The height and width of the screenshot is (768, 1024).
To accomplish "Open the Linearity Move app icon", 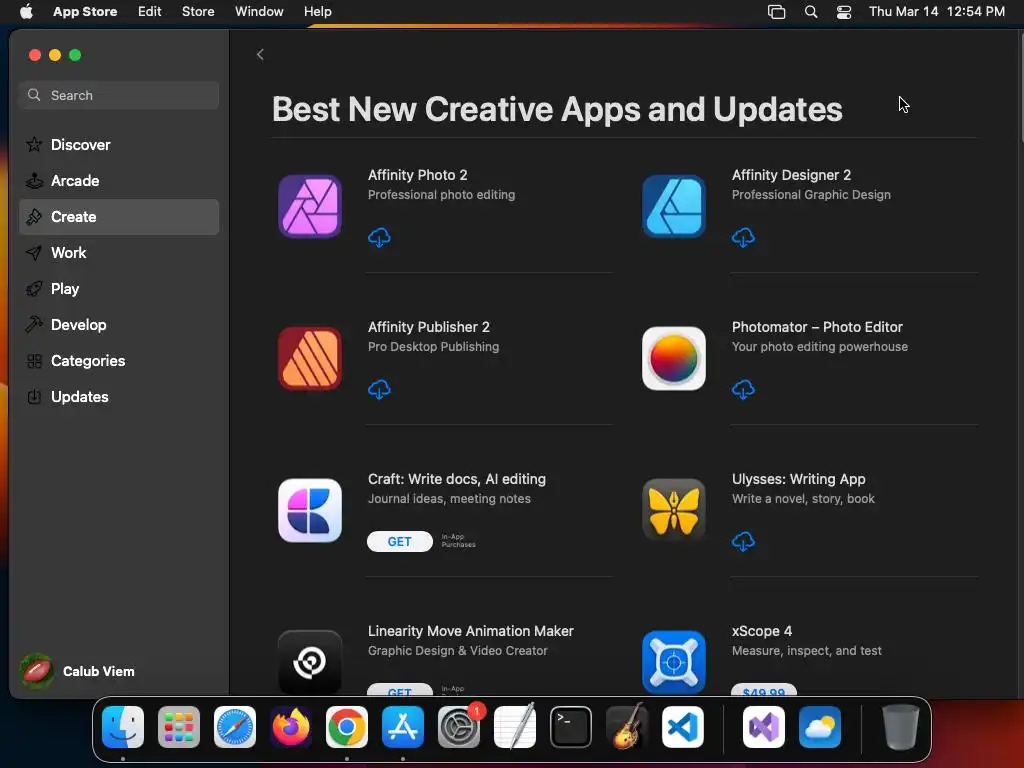I will (310, 662).
